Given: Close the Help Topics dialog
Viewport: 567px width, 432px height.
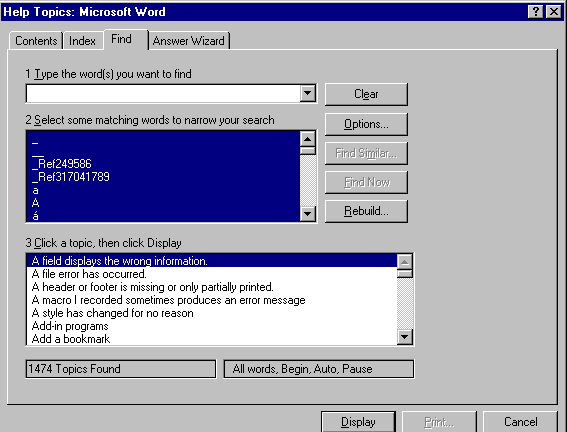Looking at the screenshot, I should [x=554, y=12].
